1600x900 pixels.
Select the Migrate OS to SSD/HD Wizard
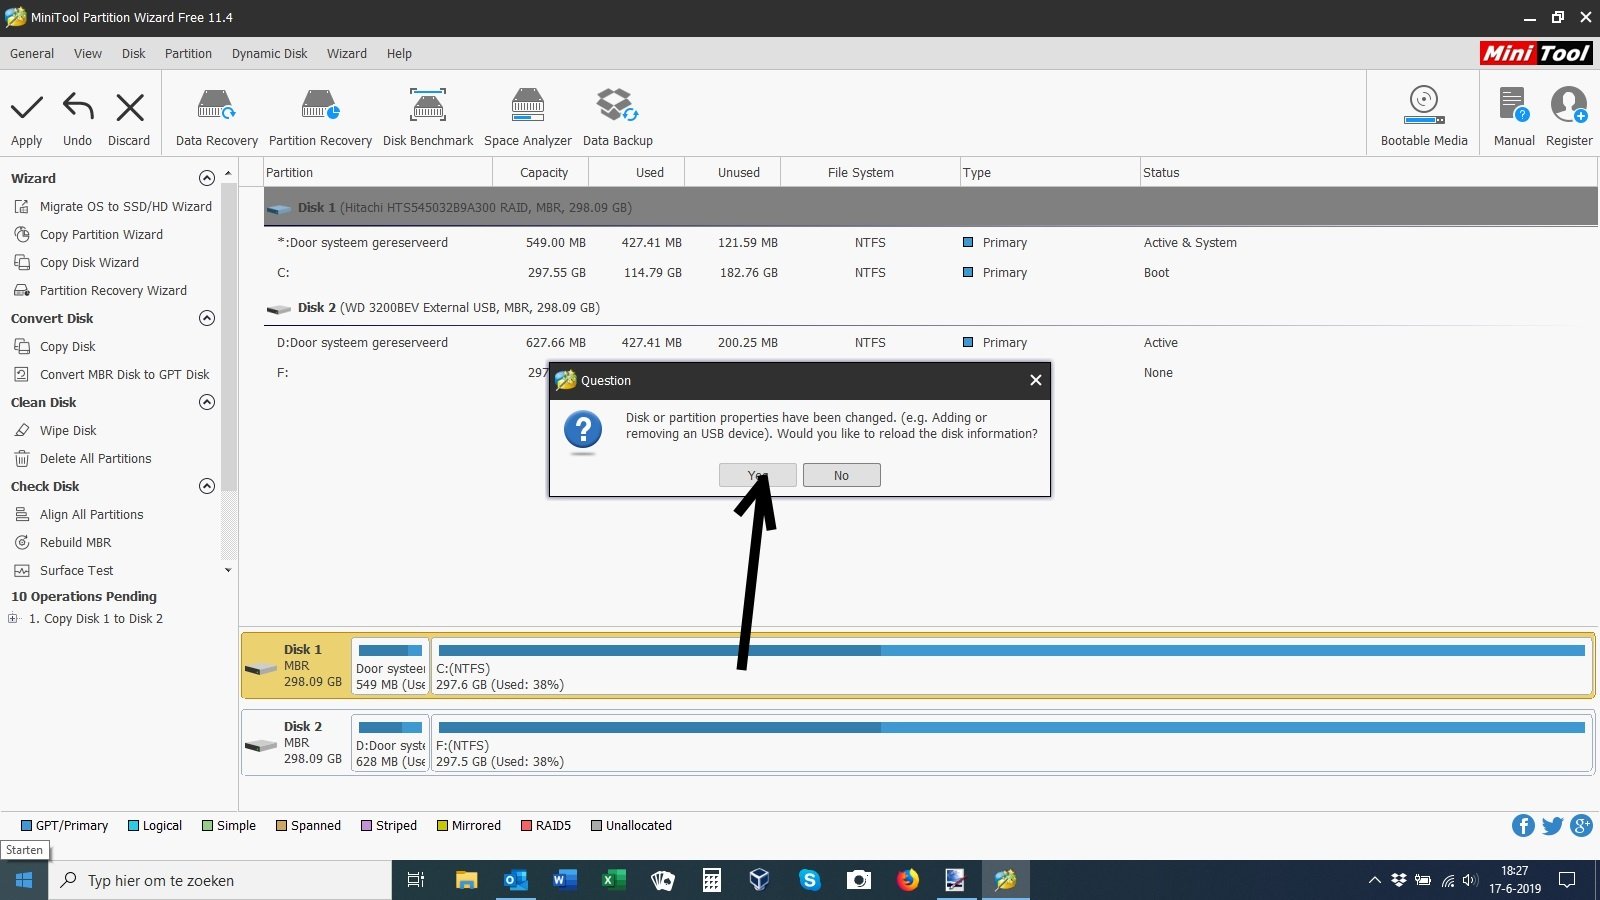tap(125, 207)
